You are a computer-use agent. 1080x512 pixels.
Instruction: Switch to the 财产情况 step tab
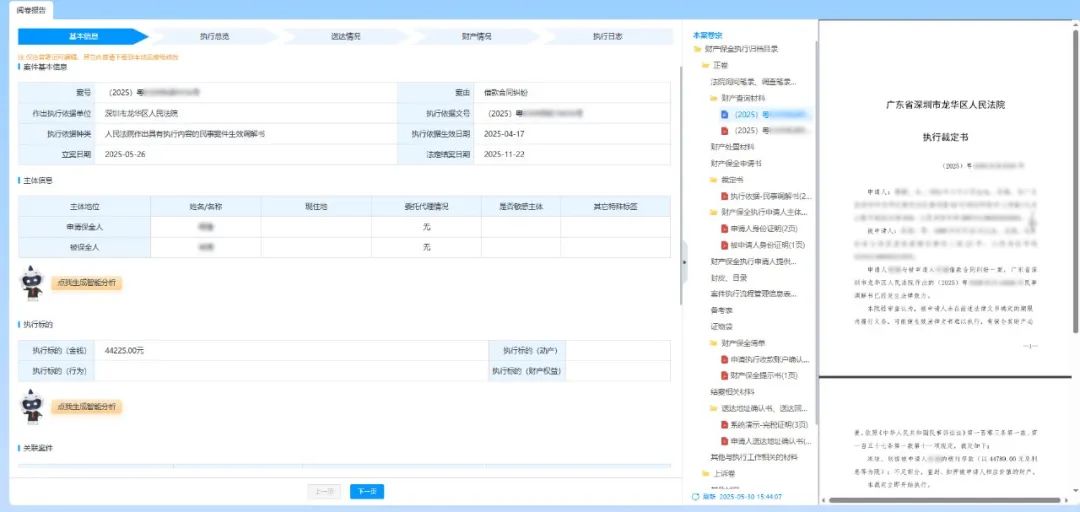click(x=477, y=37)
